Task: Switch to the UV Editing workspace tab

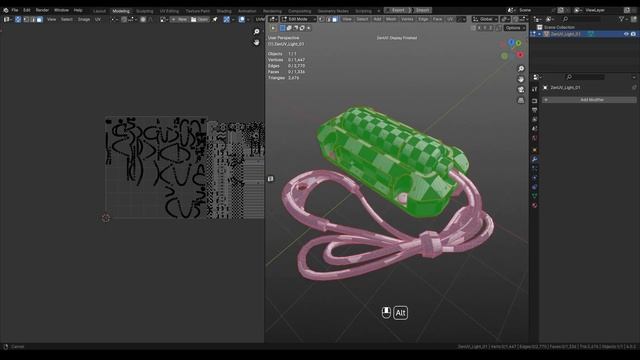Action: 169,11
